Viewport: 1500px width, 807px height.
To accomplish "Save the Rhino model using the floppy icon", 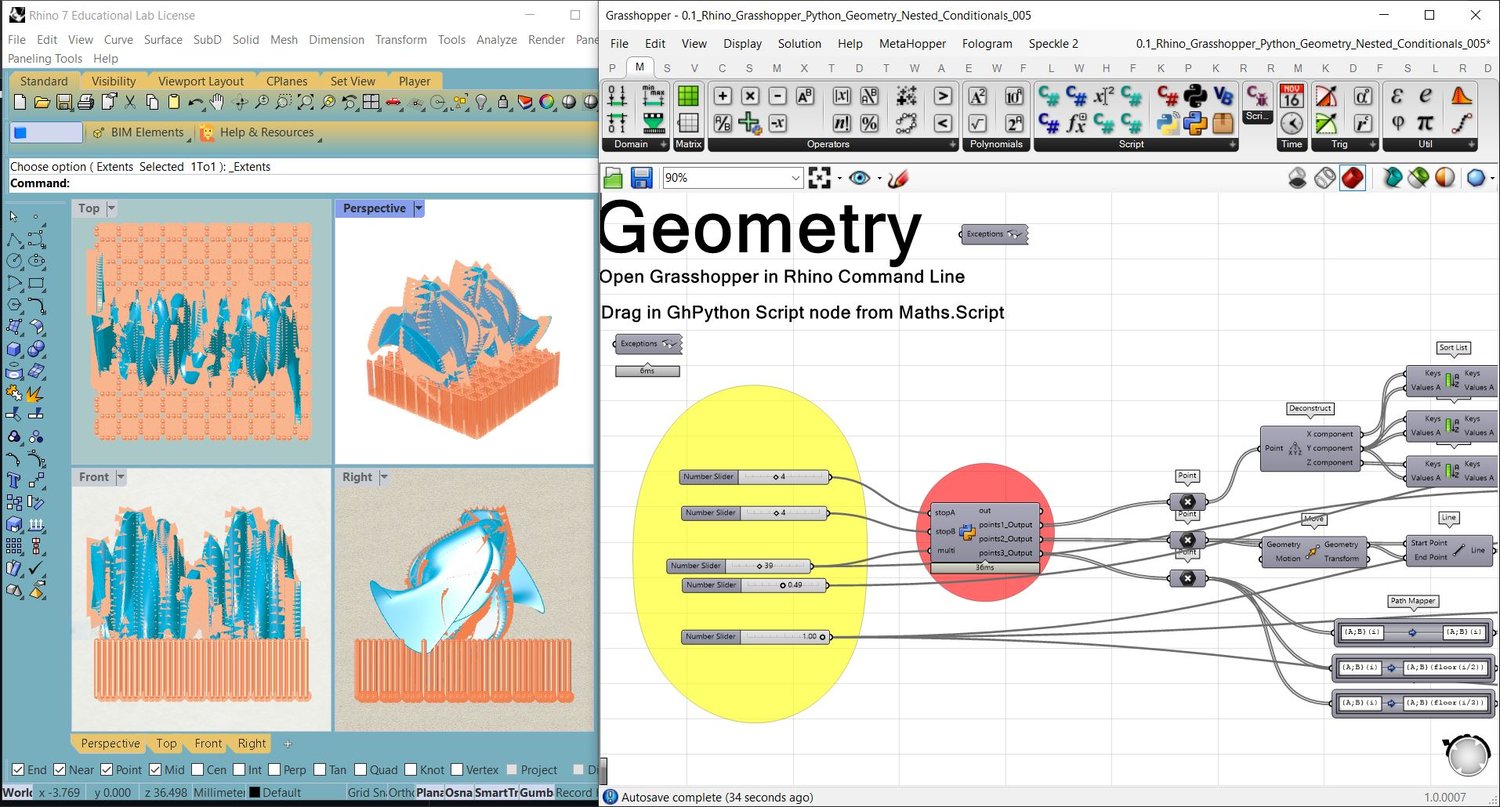I will tap(64, 102).
